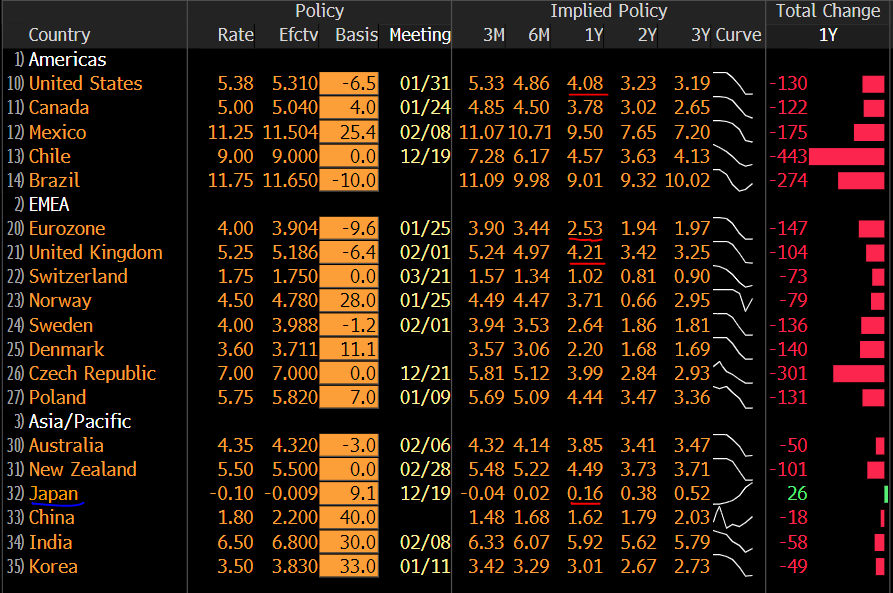Open the Eurozone country entry
This screenshot has height=593, width=893.
(x=67, y=228)
